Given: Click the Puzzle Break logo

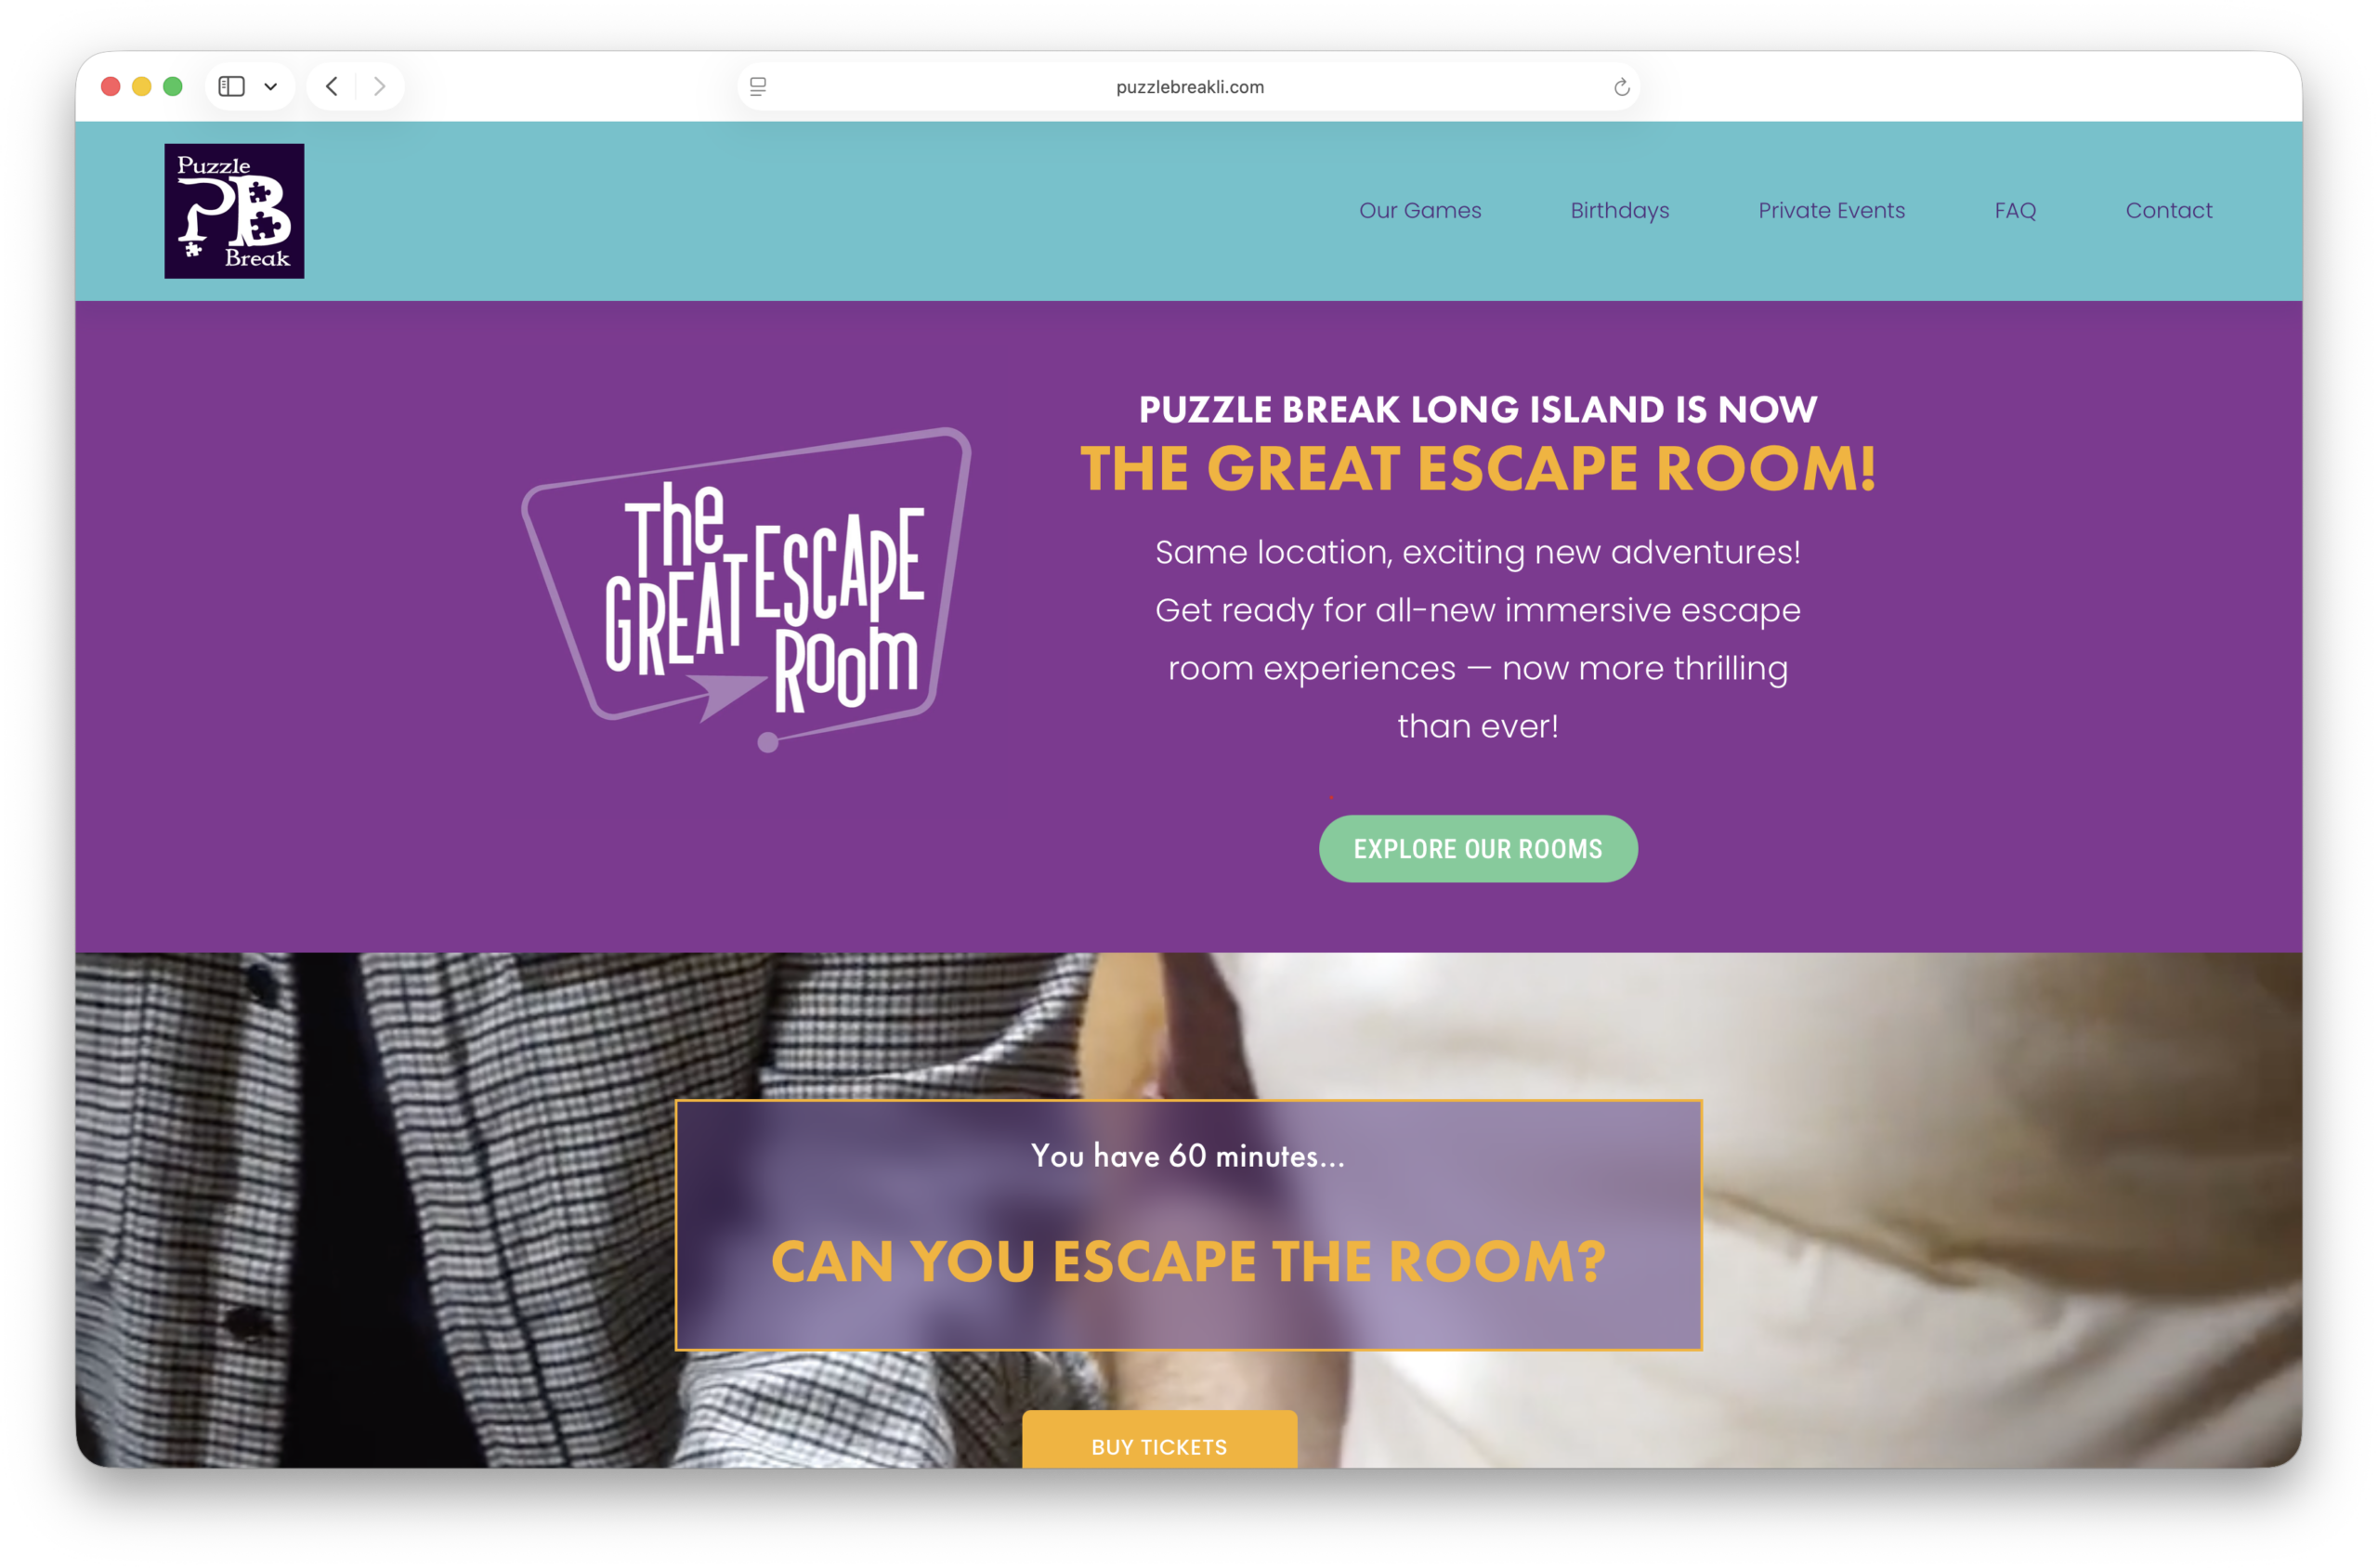Looking at the screenshot, I should 234,211.
